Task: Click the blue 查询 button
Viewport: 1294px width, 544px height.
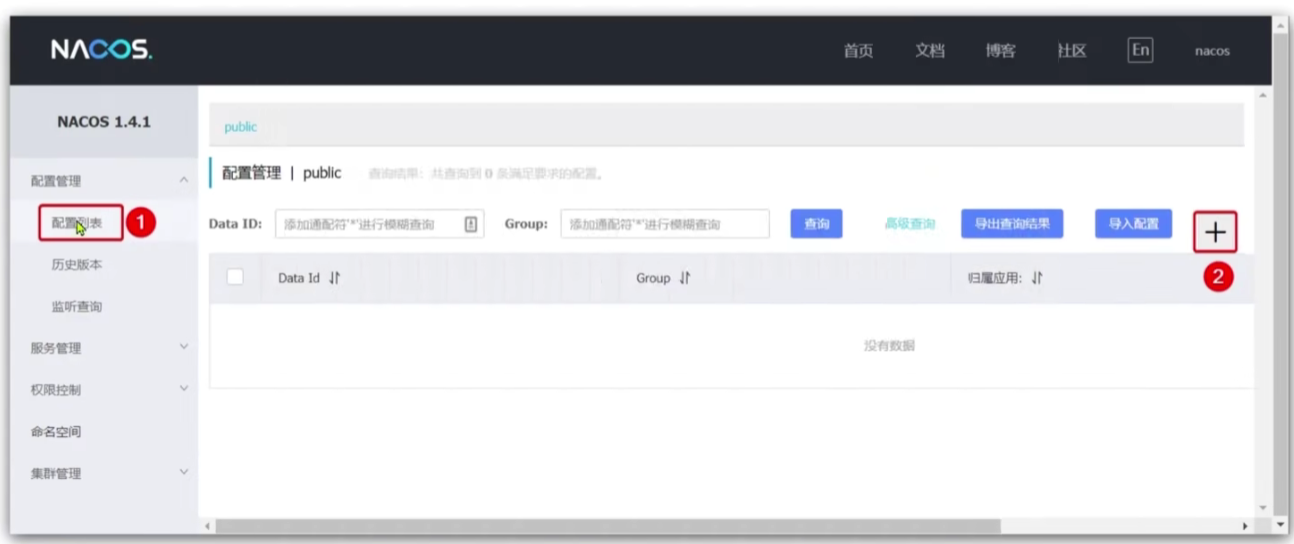Action: tap(816, 224)
